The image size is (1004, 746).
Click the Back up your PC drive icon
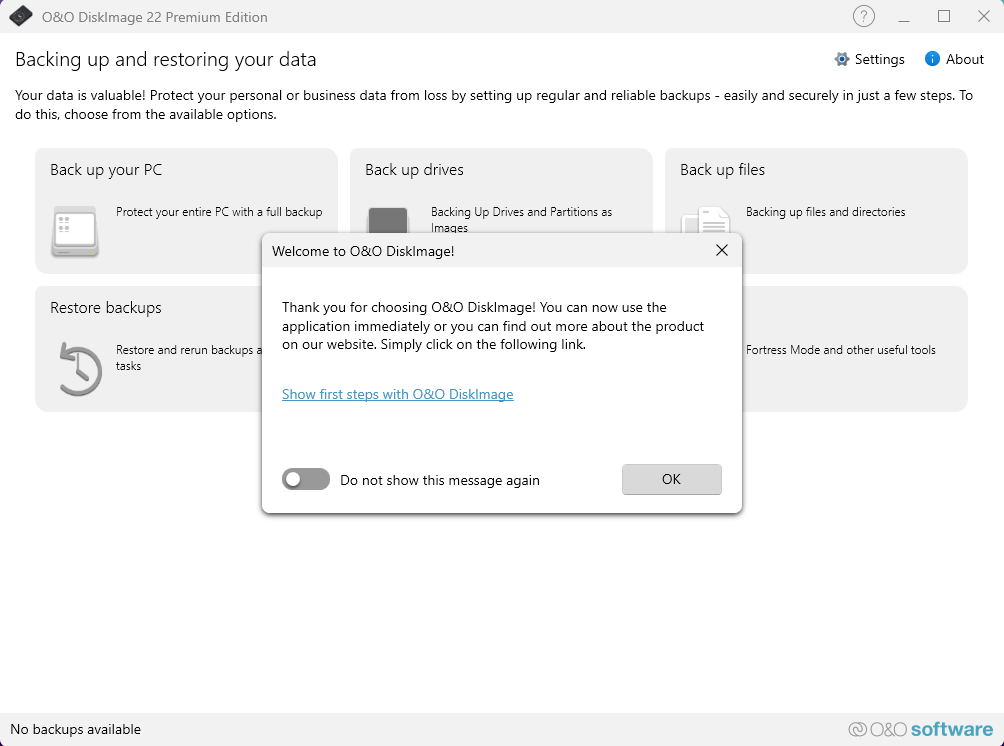pyautogui.click(x=75, y=231)
